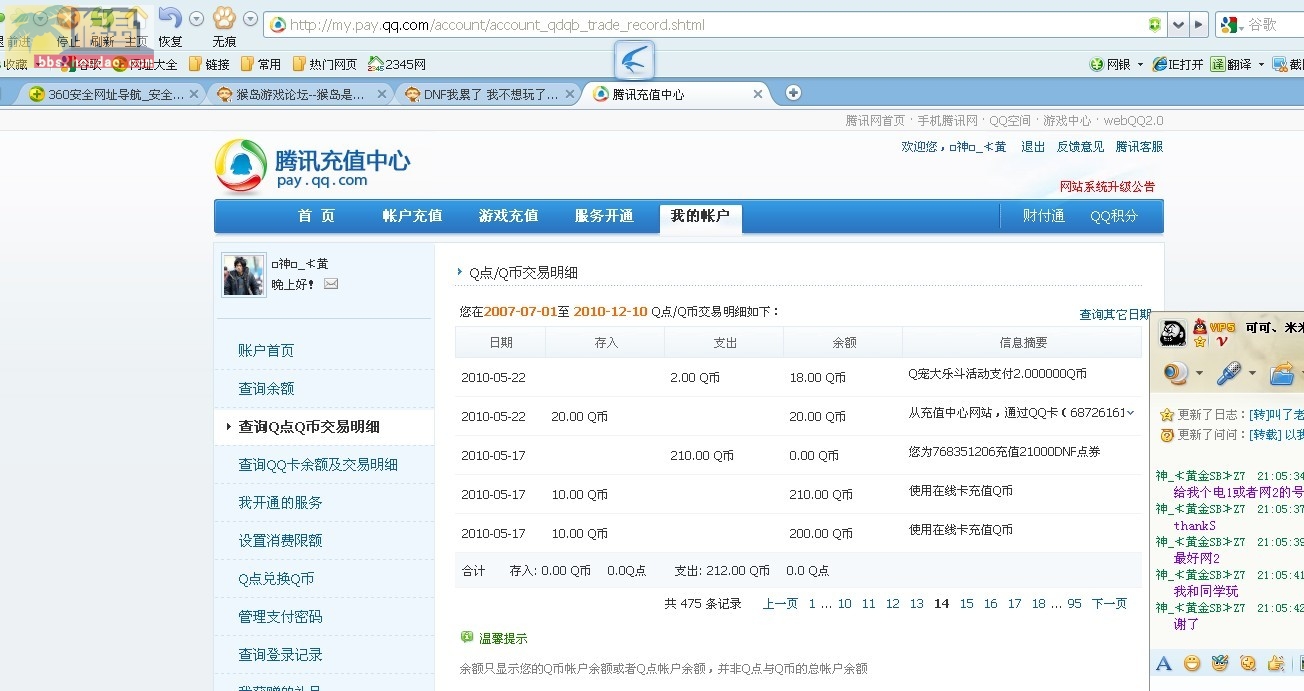Open a new browser tab with plus button
The image size is (1304, 691).
793,93
